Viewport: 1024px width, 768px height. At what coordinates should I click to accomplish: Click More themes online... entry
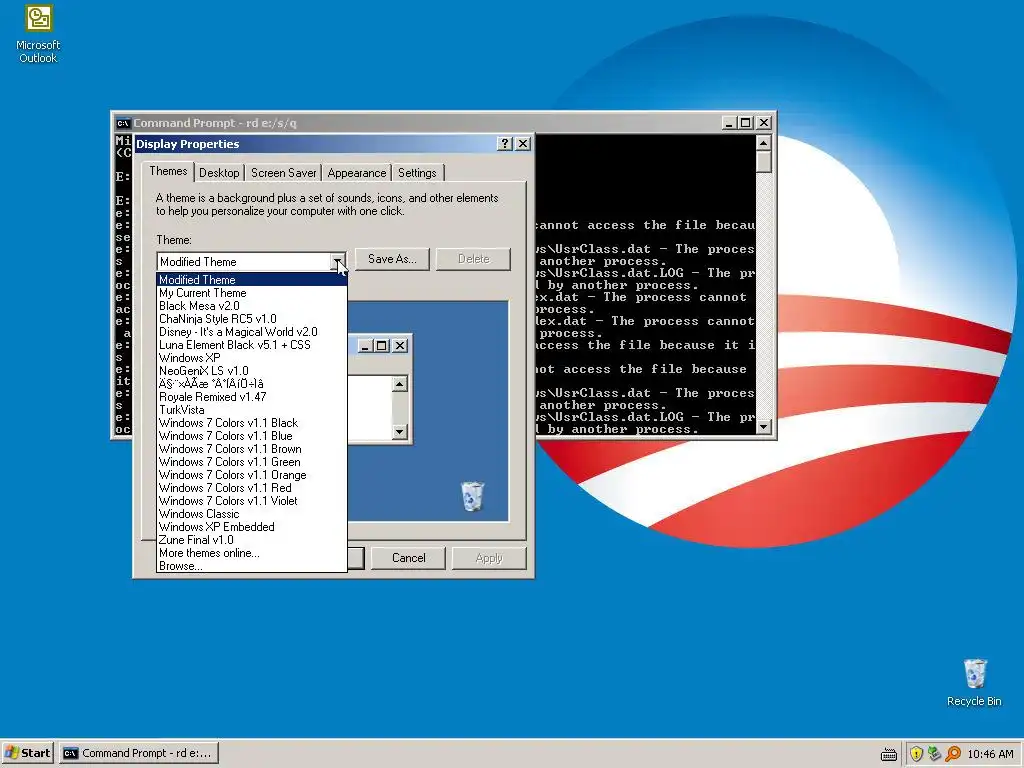coord(251,553)
